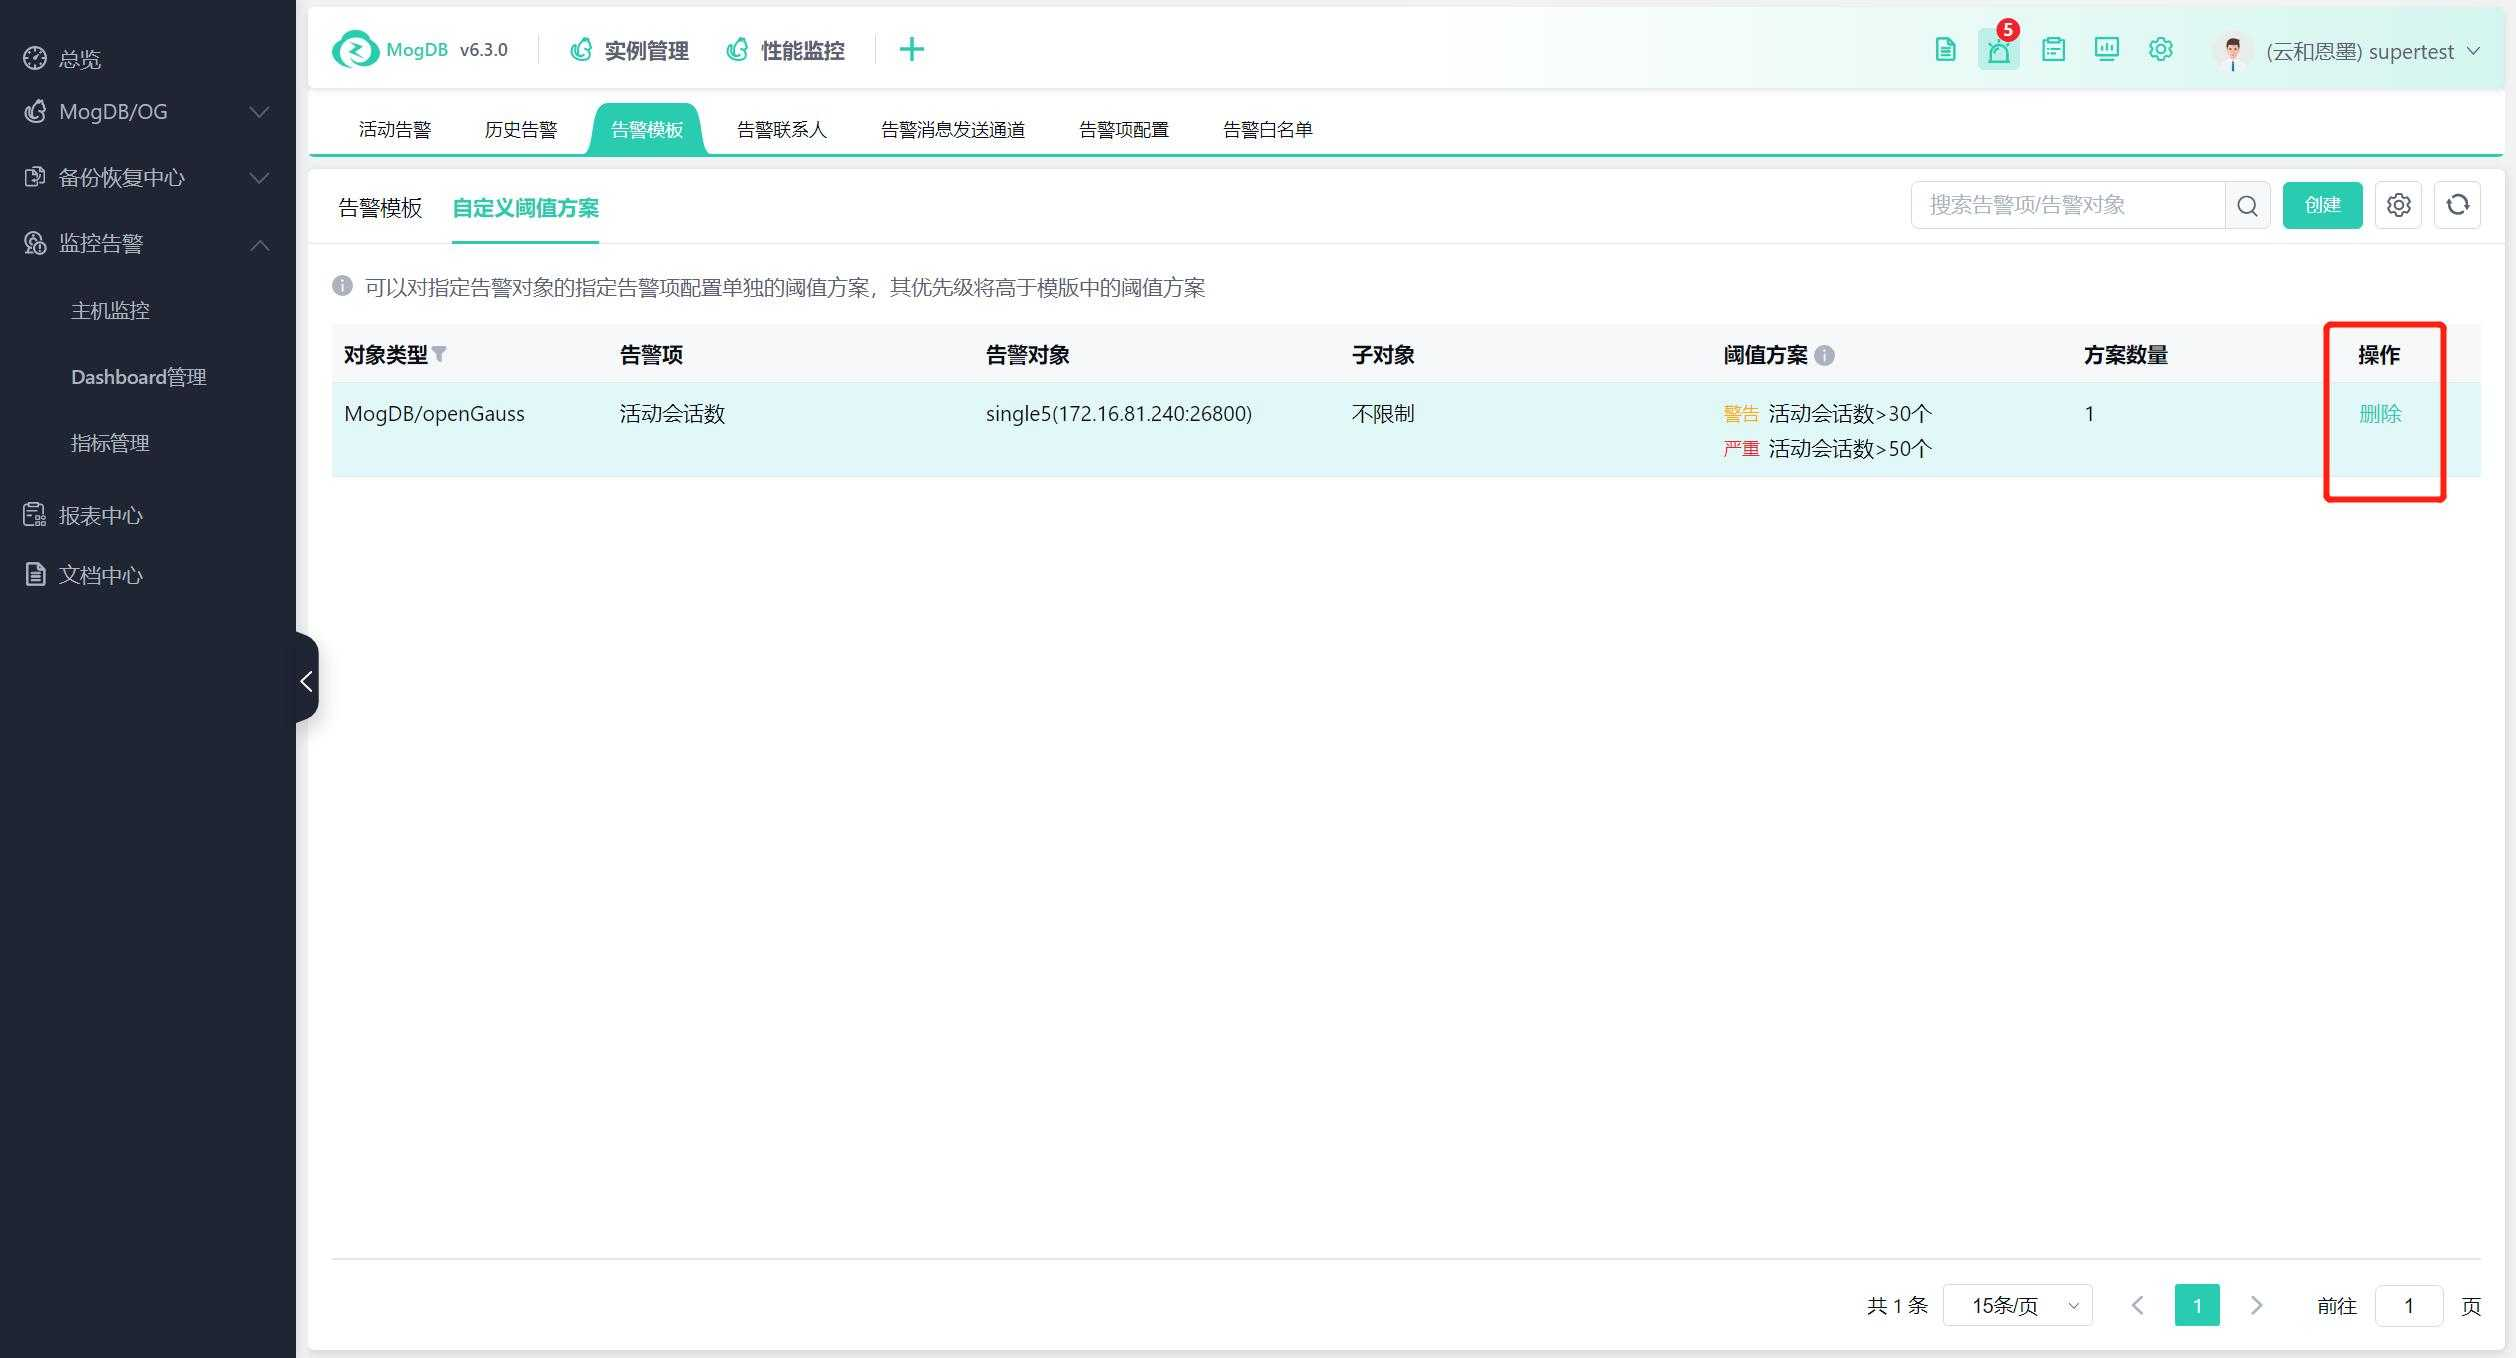This screenshot has height=1358, width=2516.
Task: Open table column settings gear
Action: 2398,205
